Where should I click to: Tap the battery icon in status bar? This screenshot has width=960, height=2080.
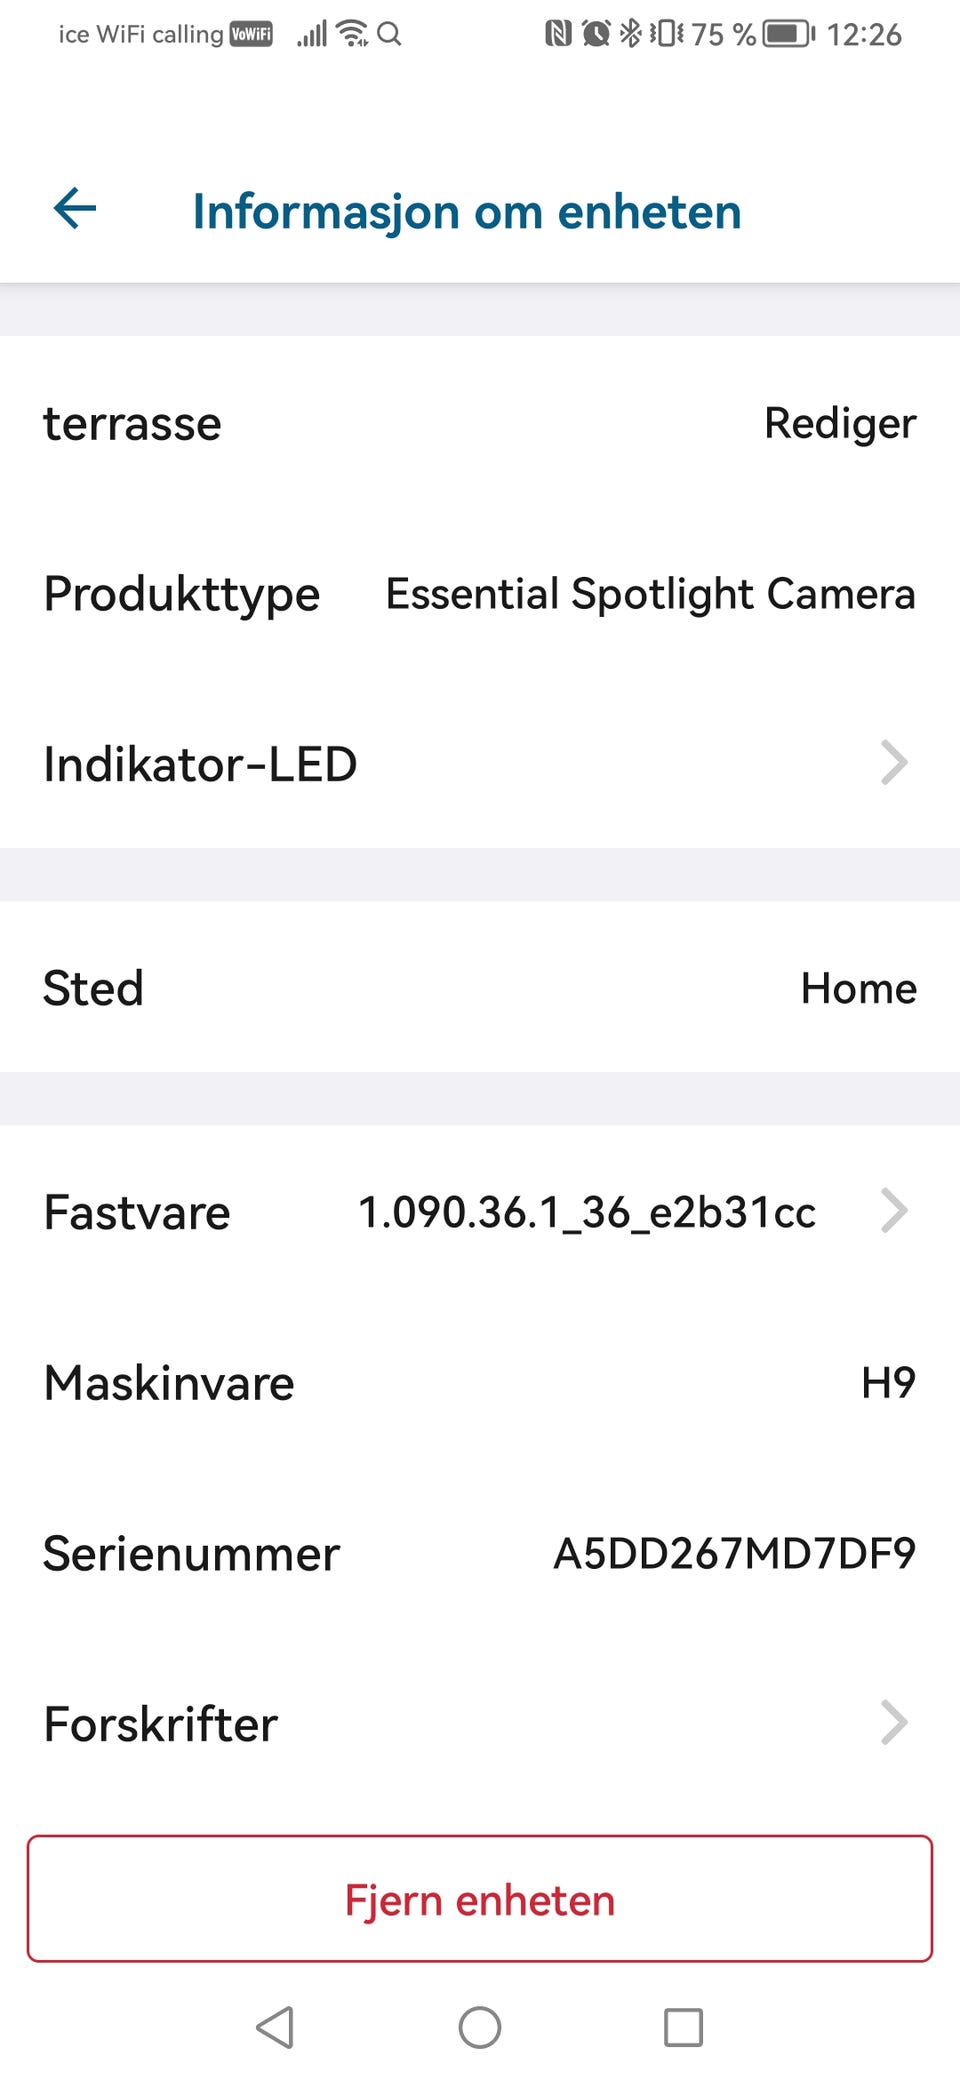pos(788,34)
